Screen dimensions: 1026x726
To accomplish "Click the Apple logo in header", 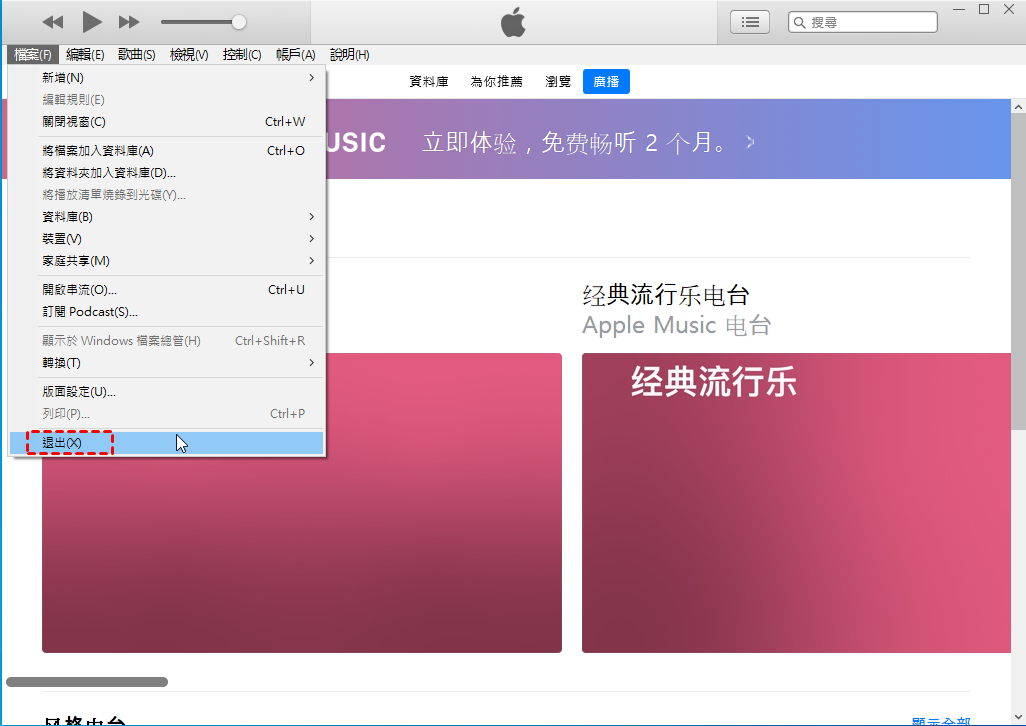I will click(513, 22).
